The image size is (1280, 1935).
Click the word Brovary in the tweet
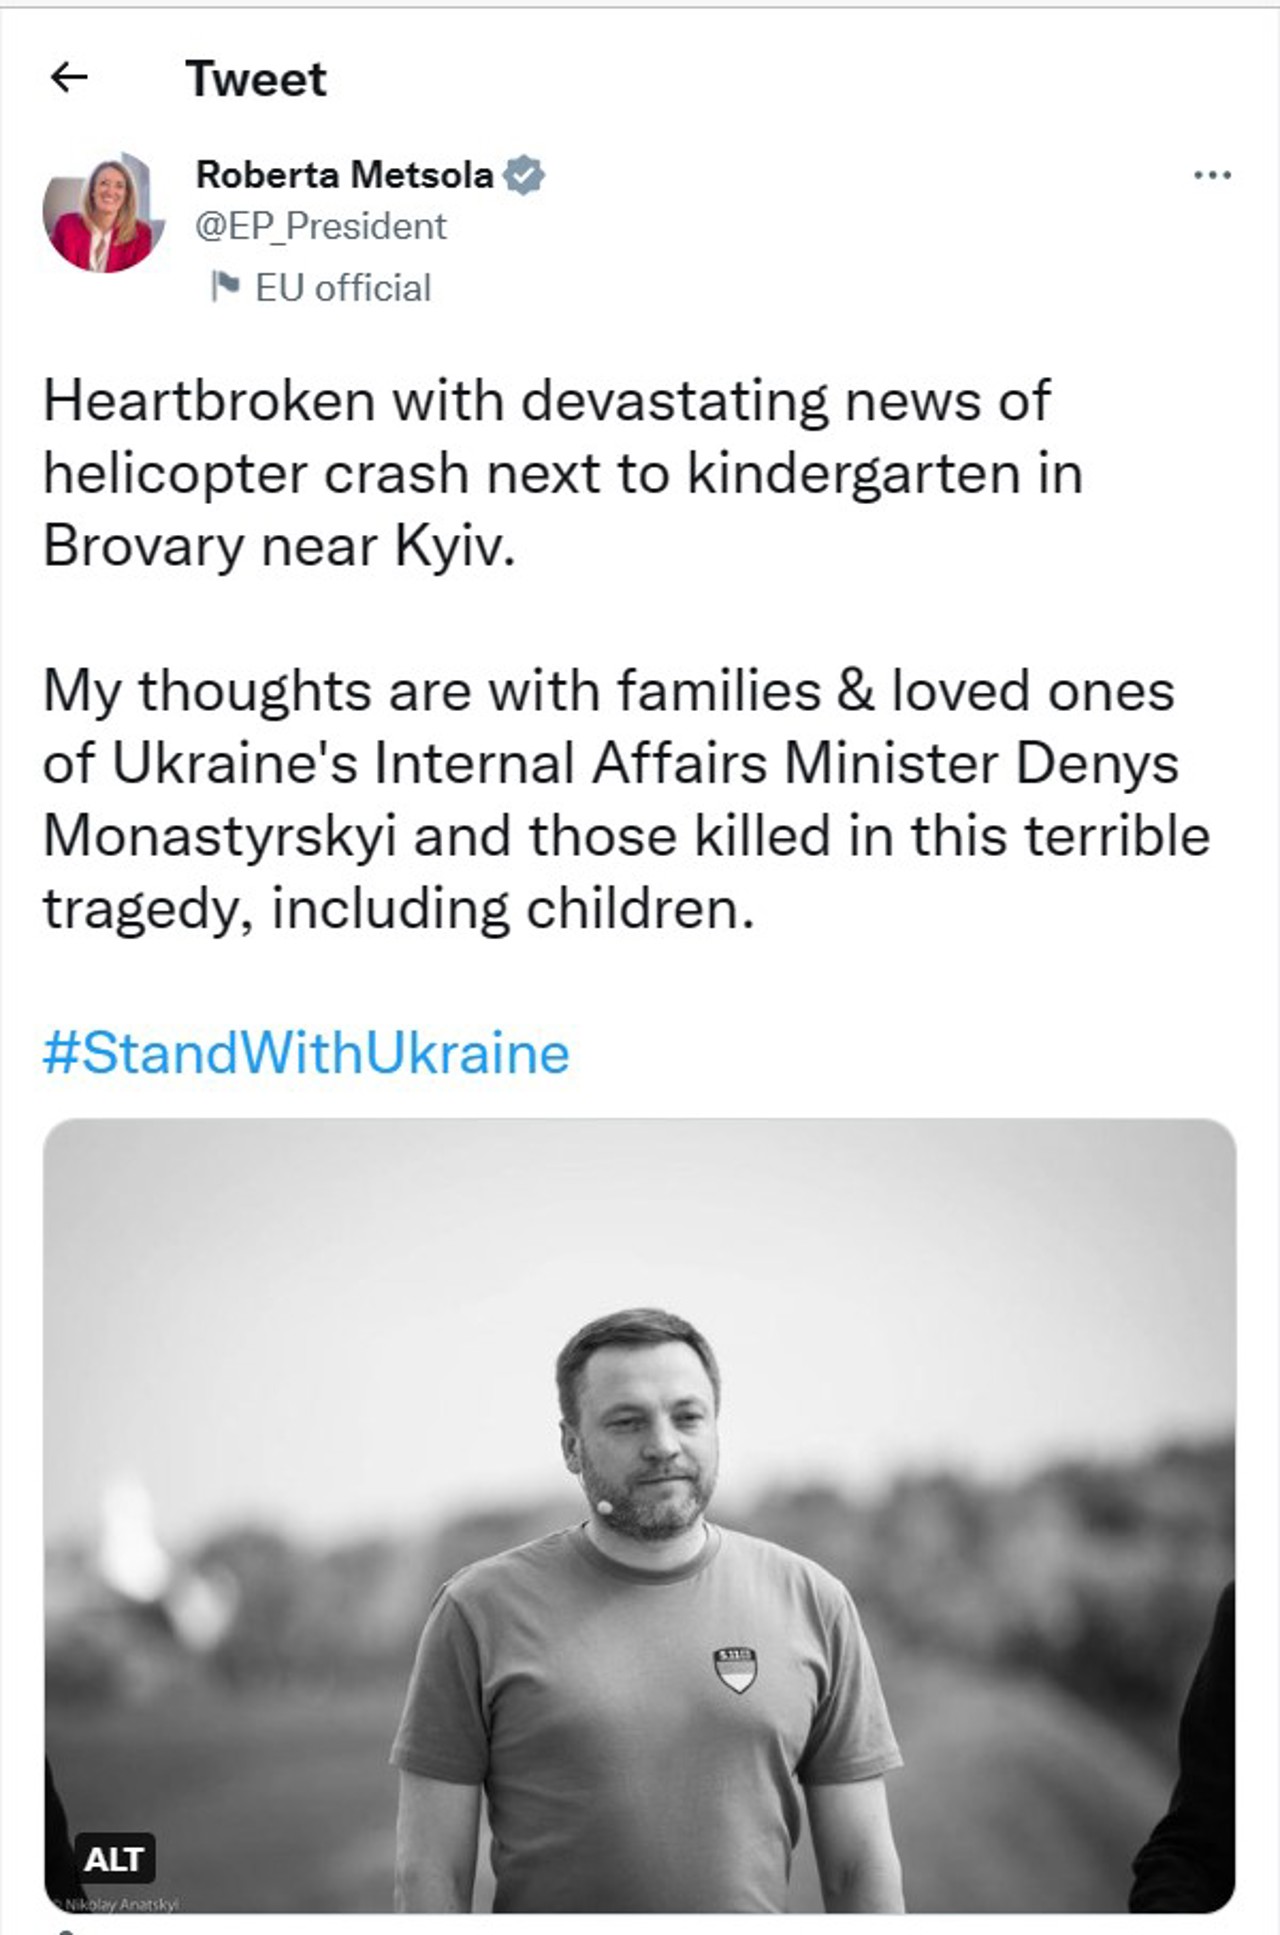click(143, 547)
